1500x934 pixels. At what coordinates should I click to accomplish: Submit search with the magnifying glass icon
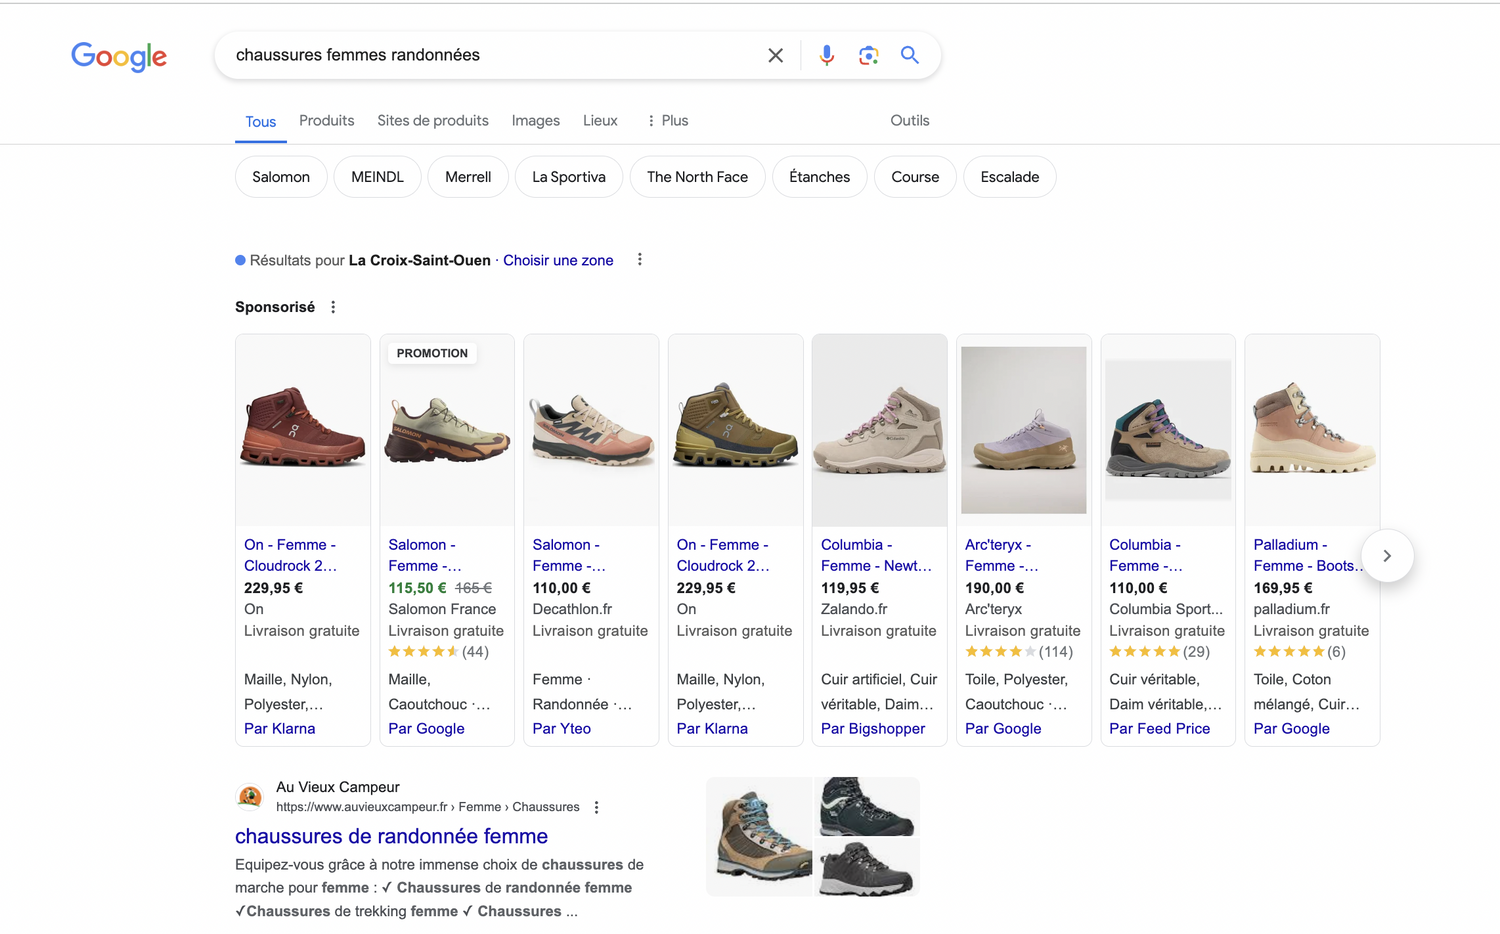(909, 55)
